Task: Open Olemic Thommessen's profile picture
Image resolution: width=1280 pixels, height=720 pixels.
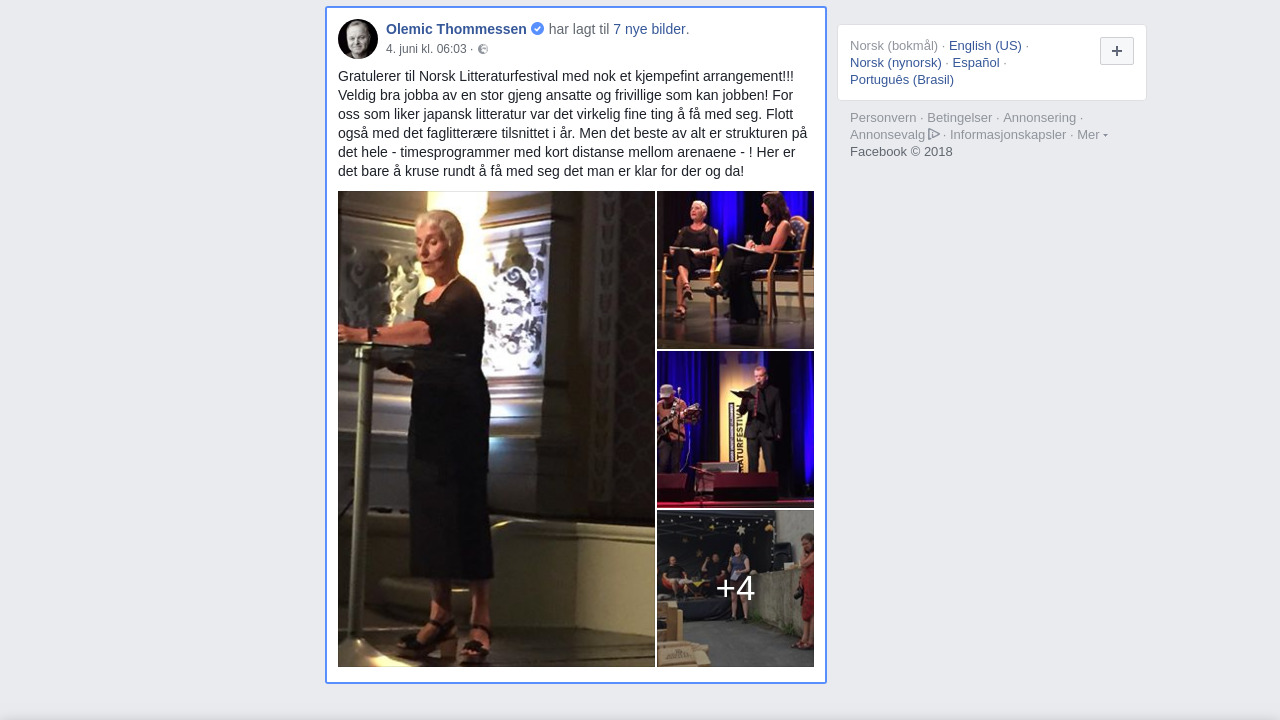Action: tap(358, 39)
